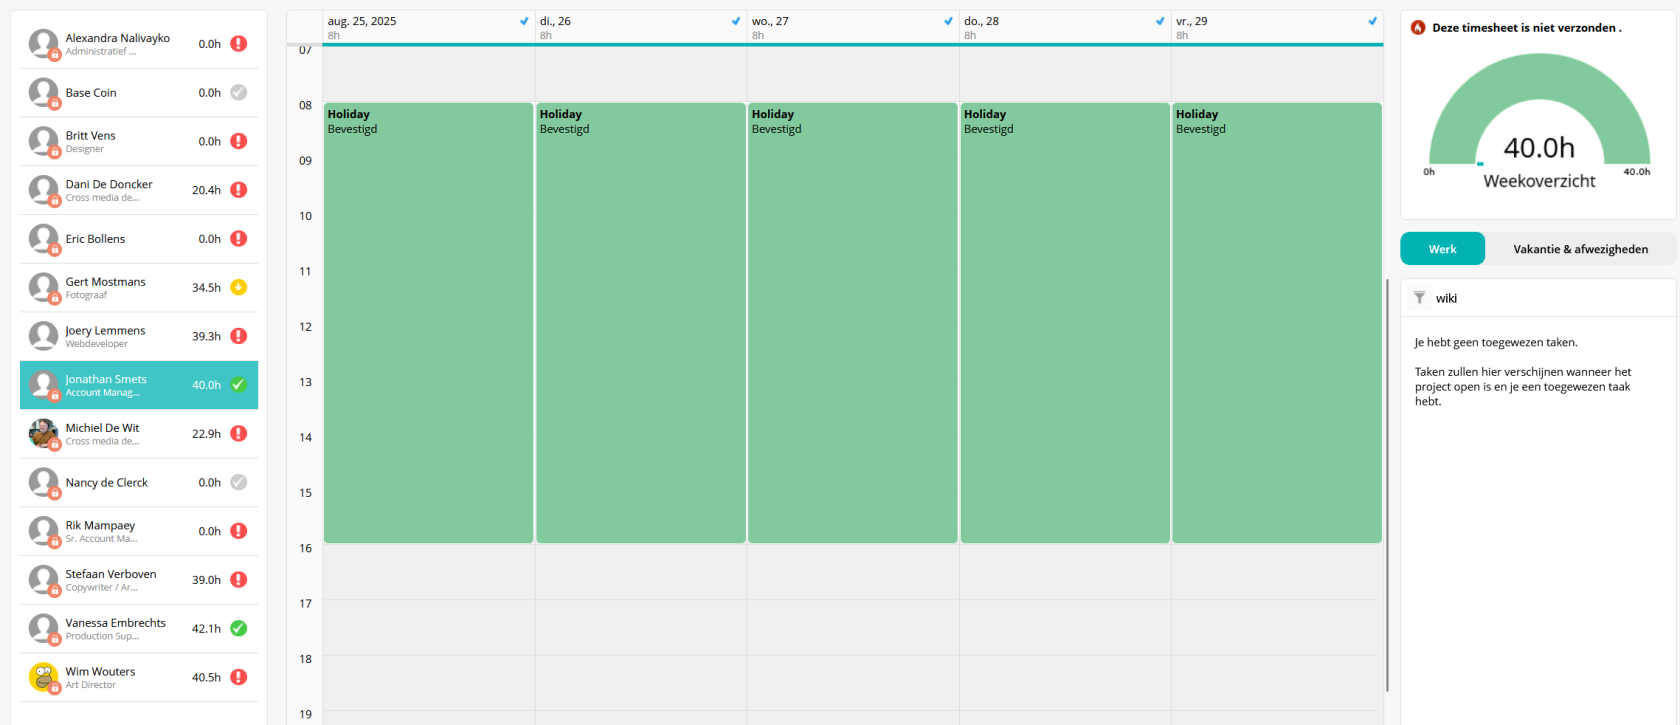Toggle the checkmark on wo., 27 column
This screenshot has height=725, width=1680.
(x=948, y=21)
